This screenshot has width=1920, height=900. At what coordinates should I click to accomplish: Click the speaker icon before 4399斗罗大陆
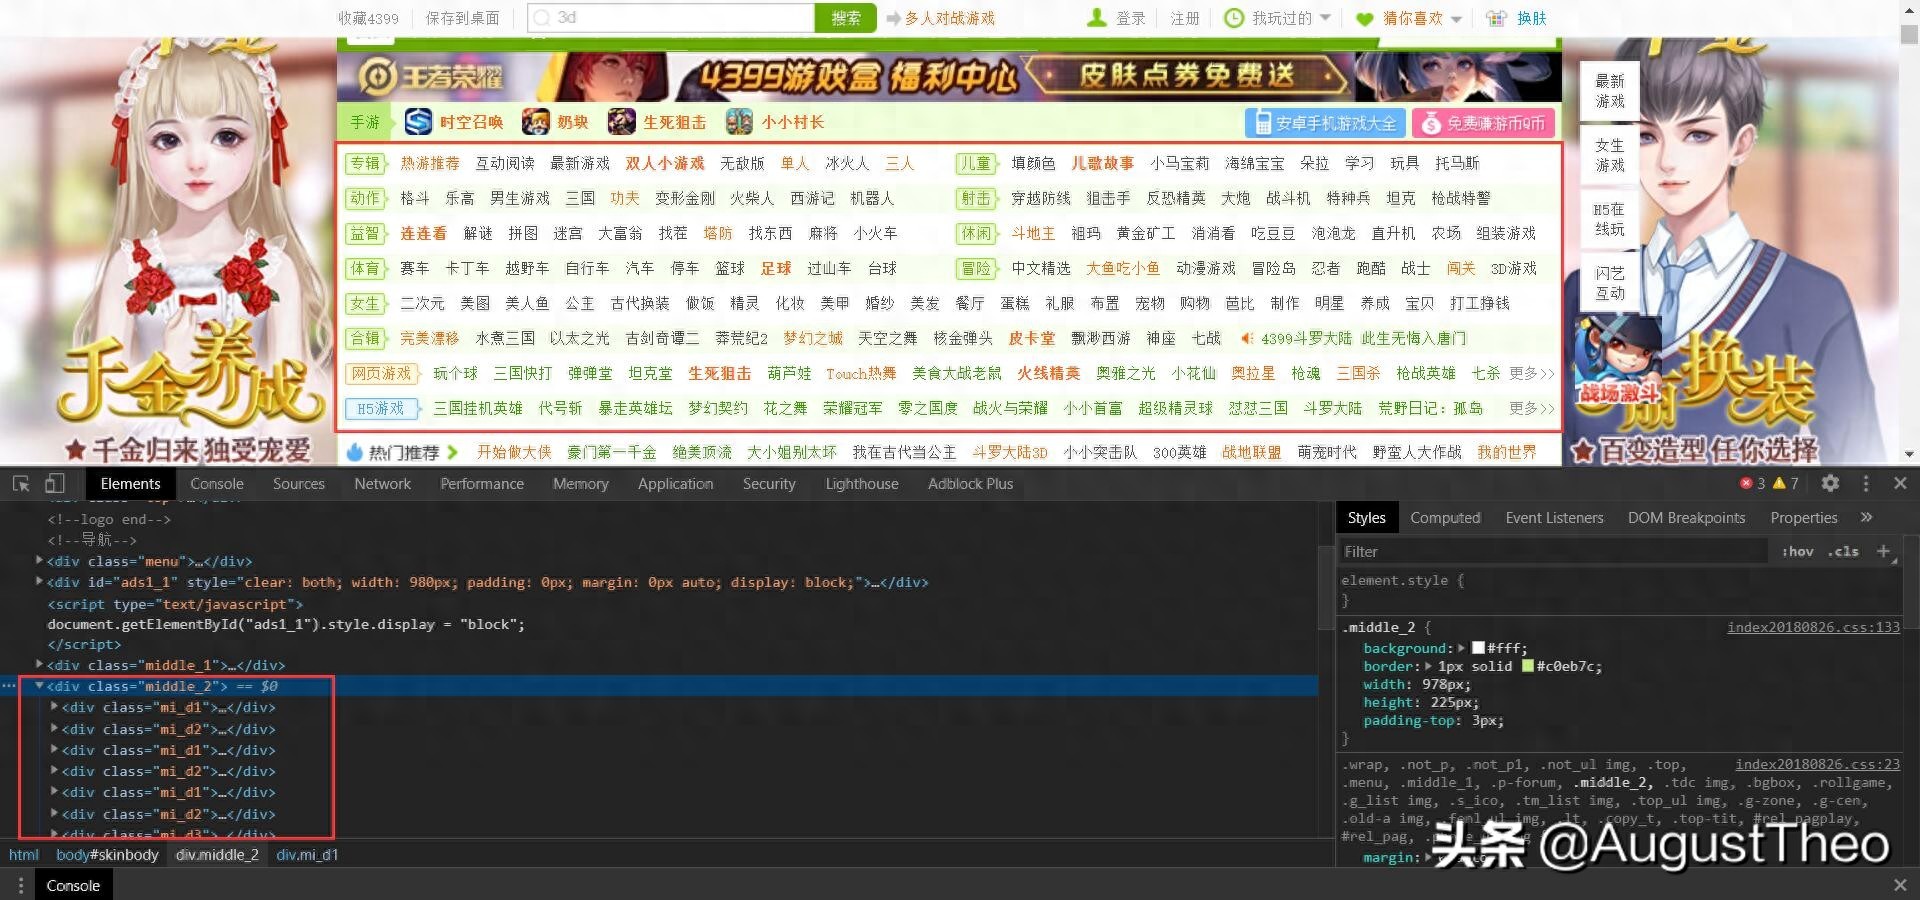tap(1246, 338)
